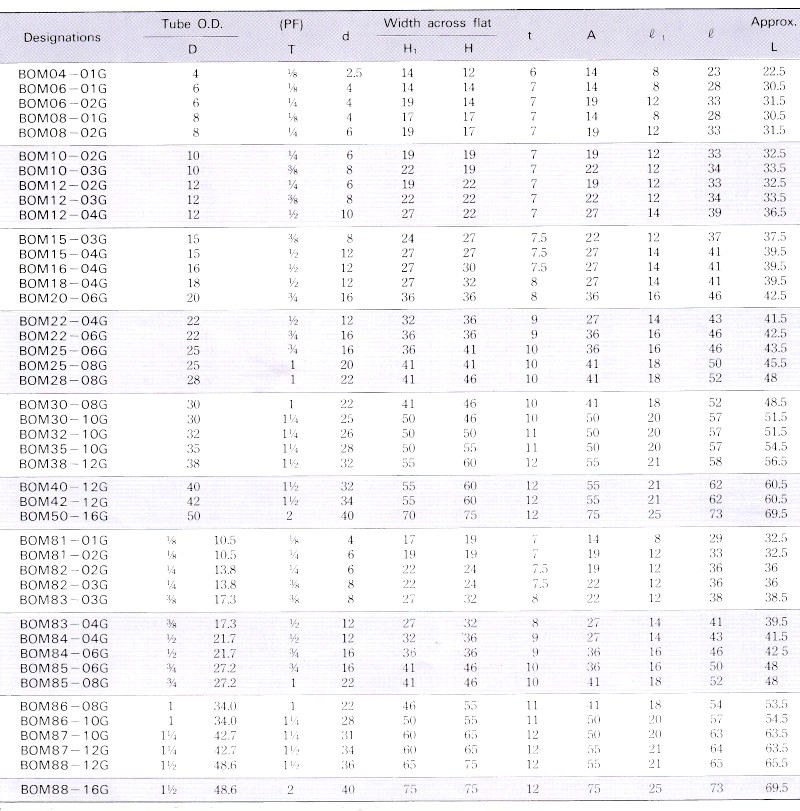The image size is (800, 811).
Task: Select designation BOM38-12G
Action: point(63,464)
